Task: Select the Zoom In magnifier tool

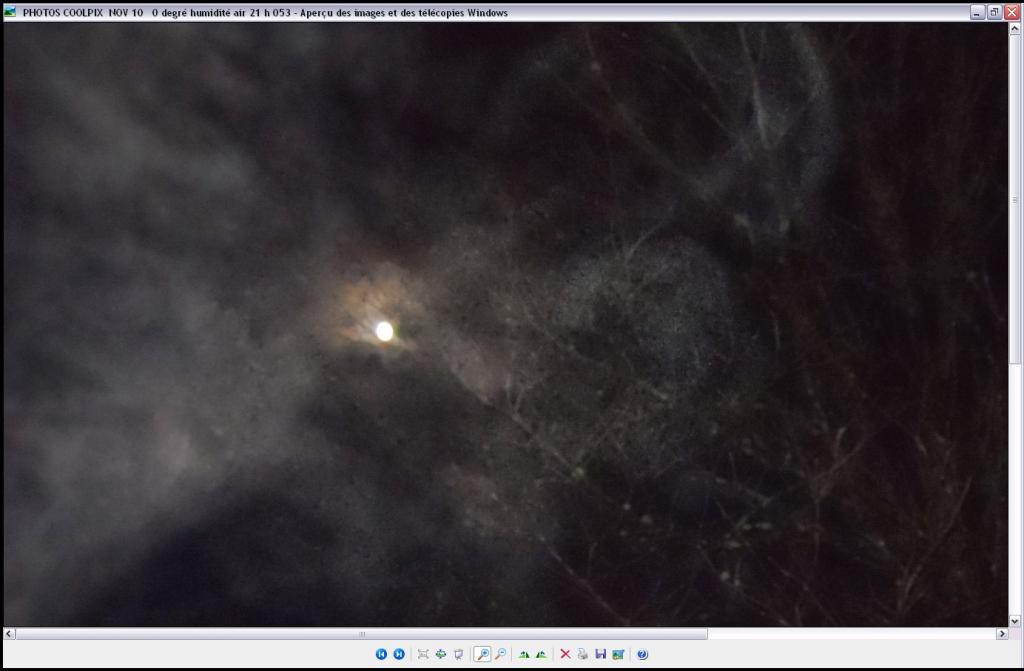Action: (x=483, y=654)
